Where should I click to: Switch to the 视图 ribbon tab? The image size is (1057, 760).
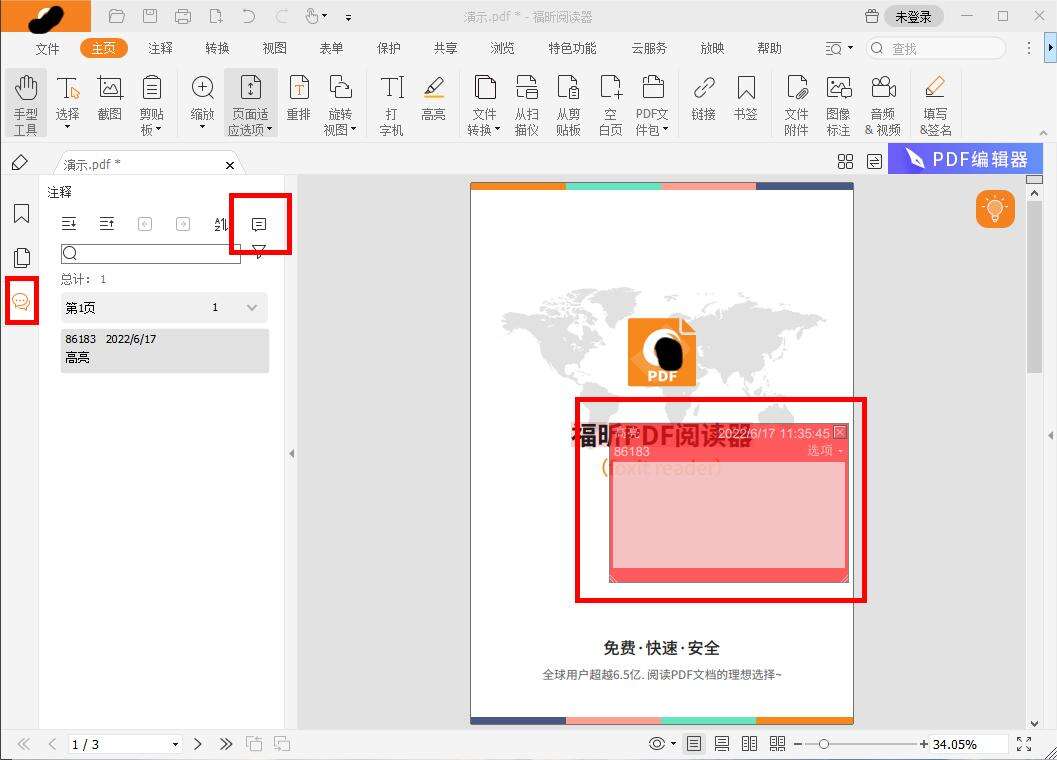274,47
